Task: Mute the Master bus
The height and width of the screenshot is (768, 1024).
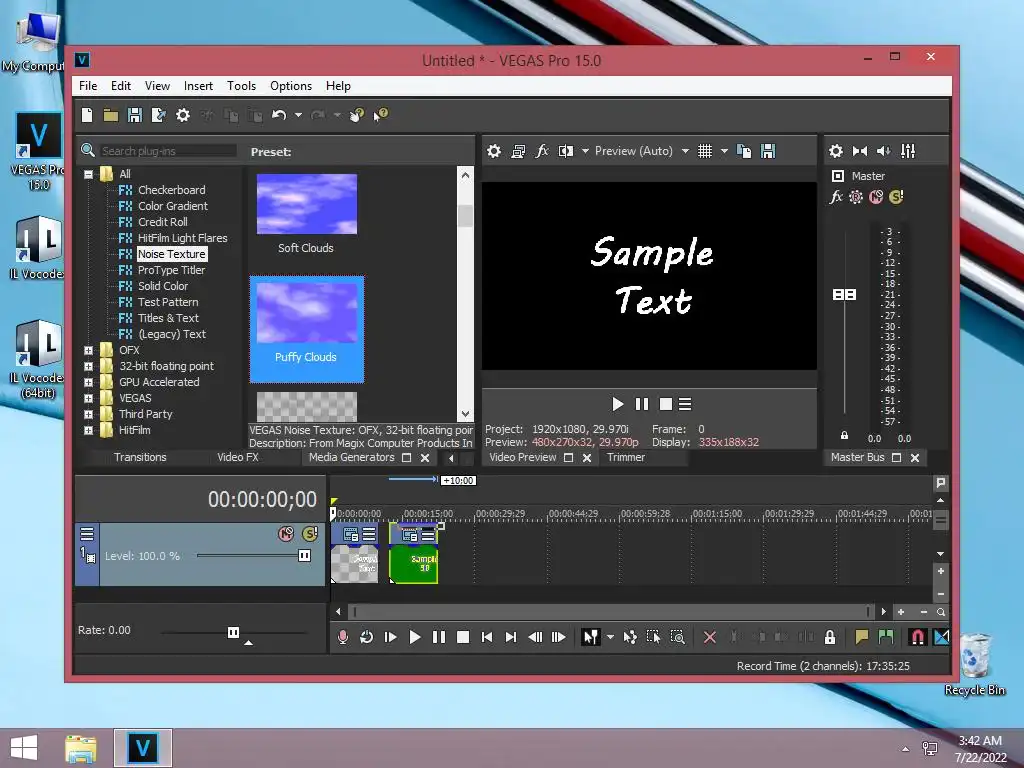Action: [x=876, y=197]
